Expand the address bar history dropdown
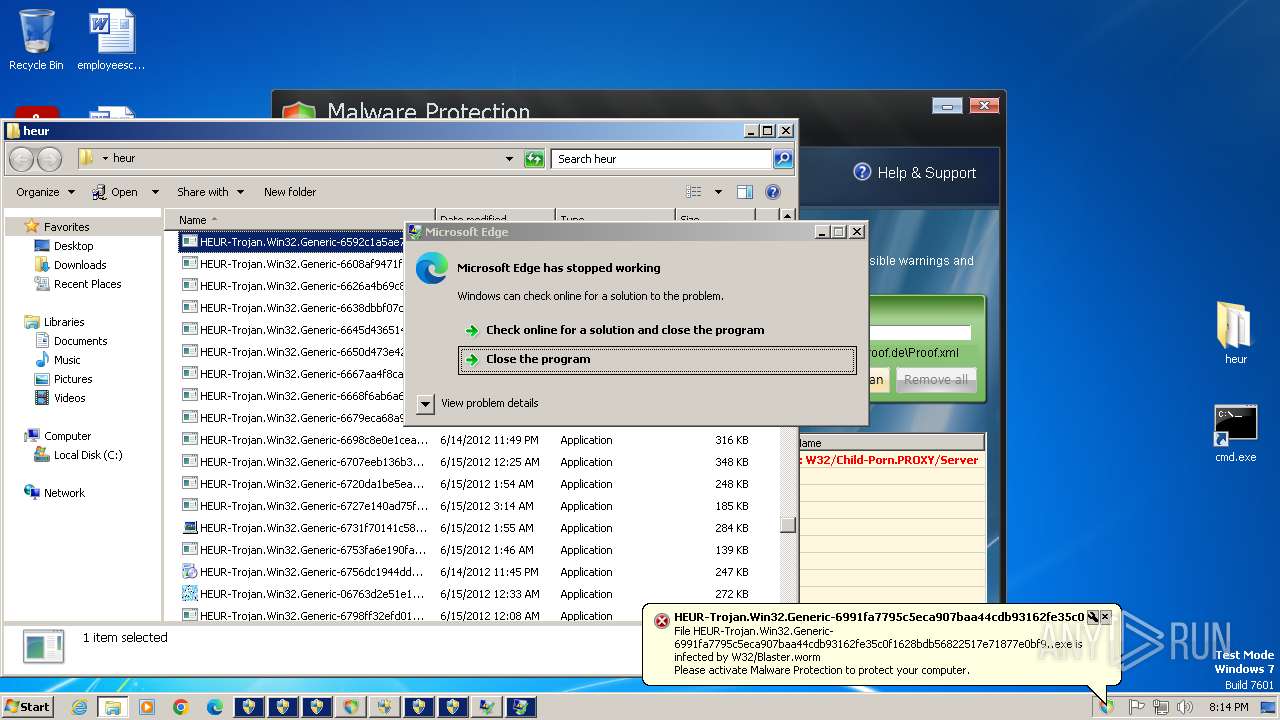 [x=509, y=159]
